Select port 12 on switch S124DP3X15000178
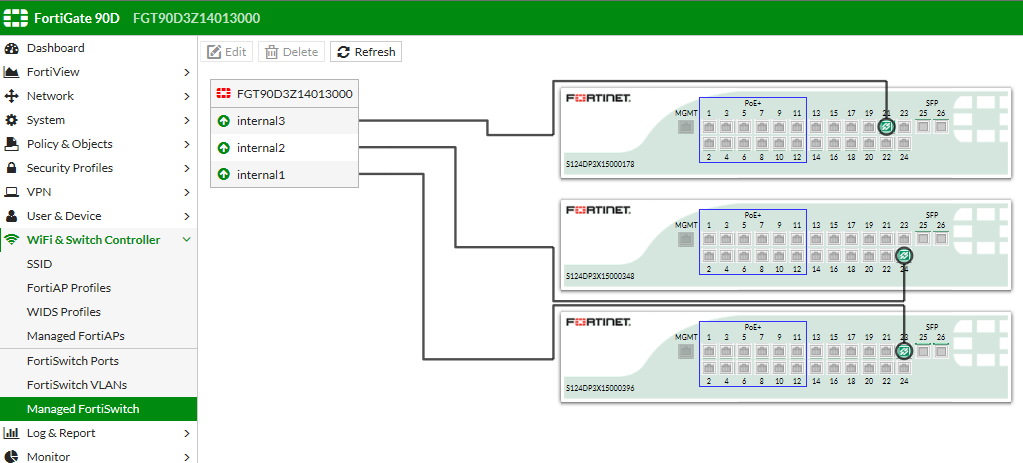This screenshot has width=1023, height=463. (797, 143)
